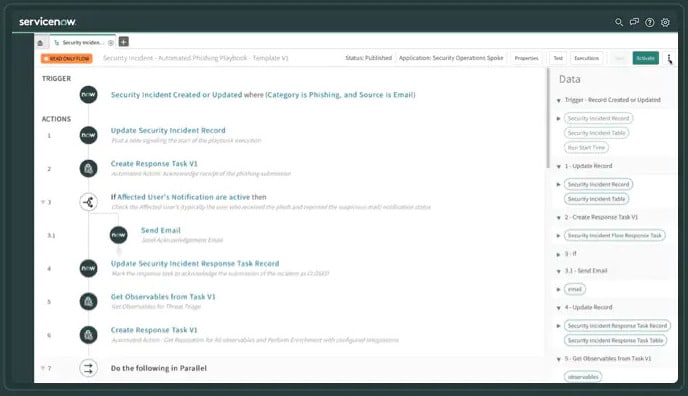
Task: Select trigger Security Incident Table data pill
Action: [596, 133]
